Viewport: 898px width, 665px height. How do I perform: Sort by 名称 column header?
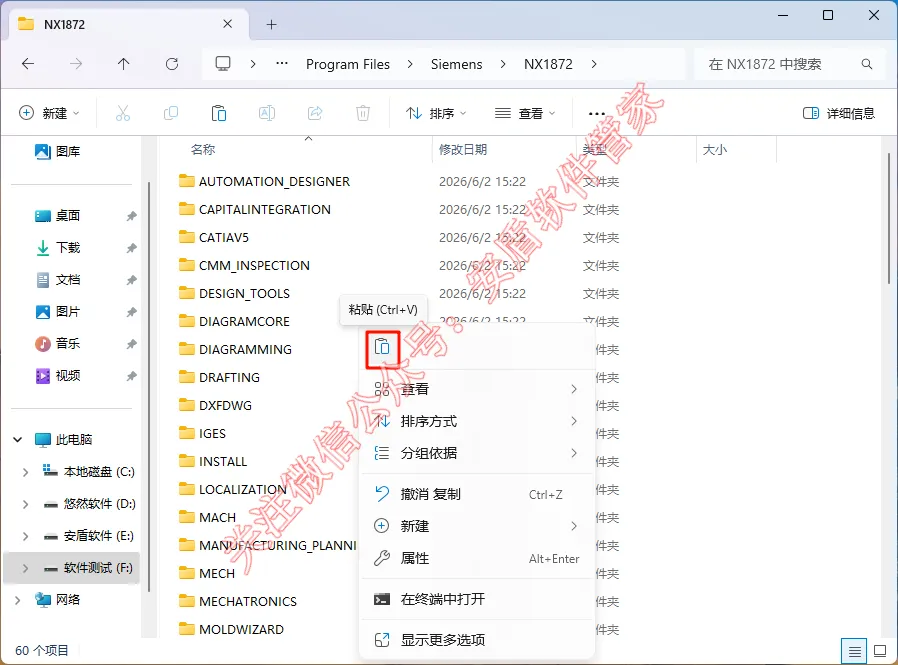203,150
